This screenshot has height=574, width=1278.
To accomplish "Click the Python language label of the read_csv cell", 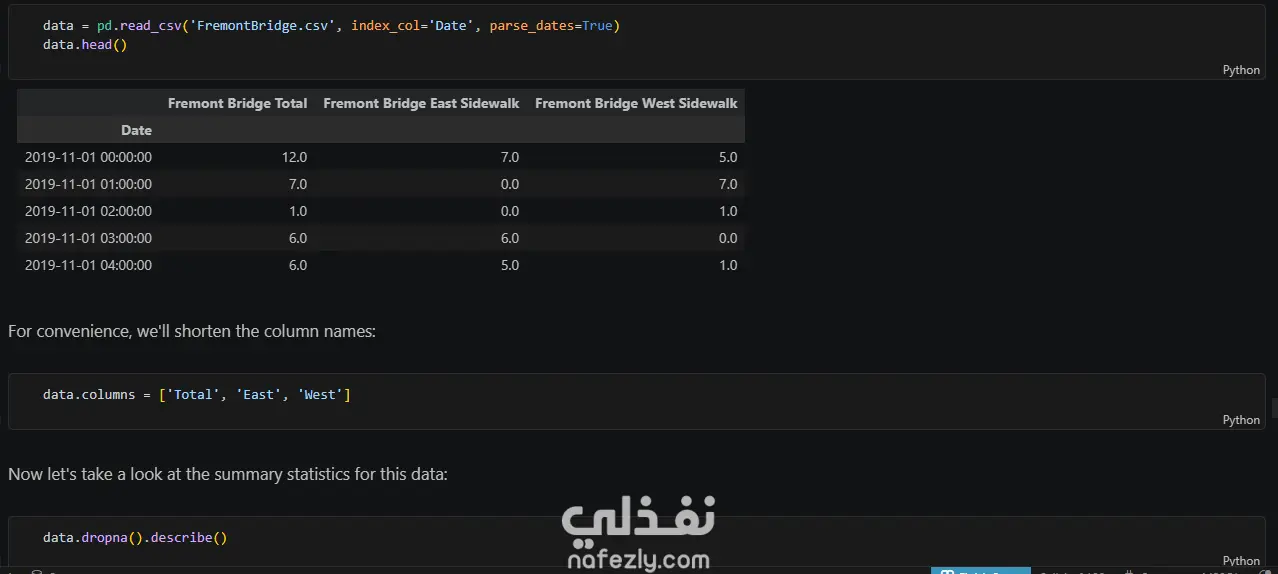I will 1241,70.
